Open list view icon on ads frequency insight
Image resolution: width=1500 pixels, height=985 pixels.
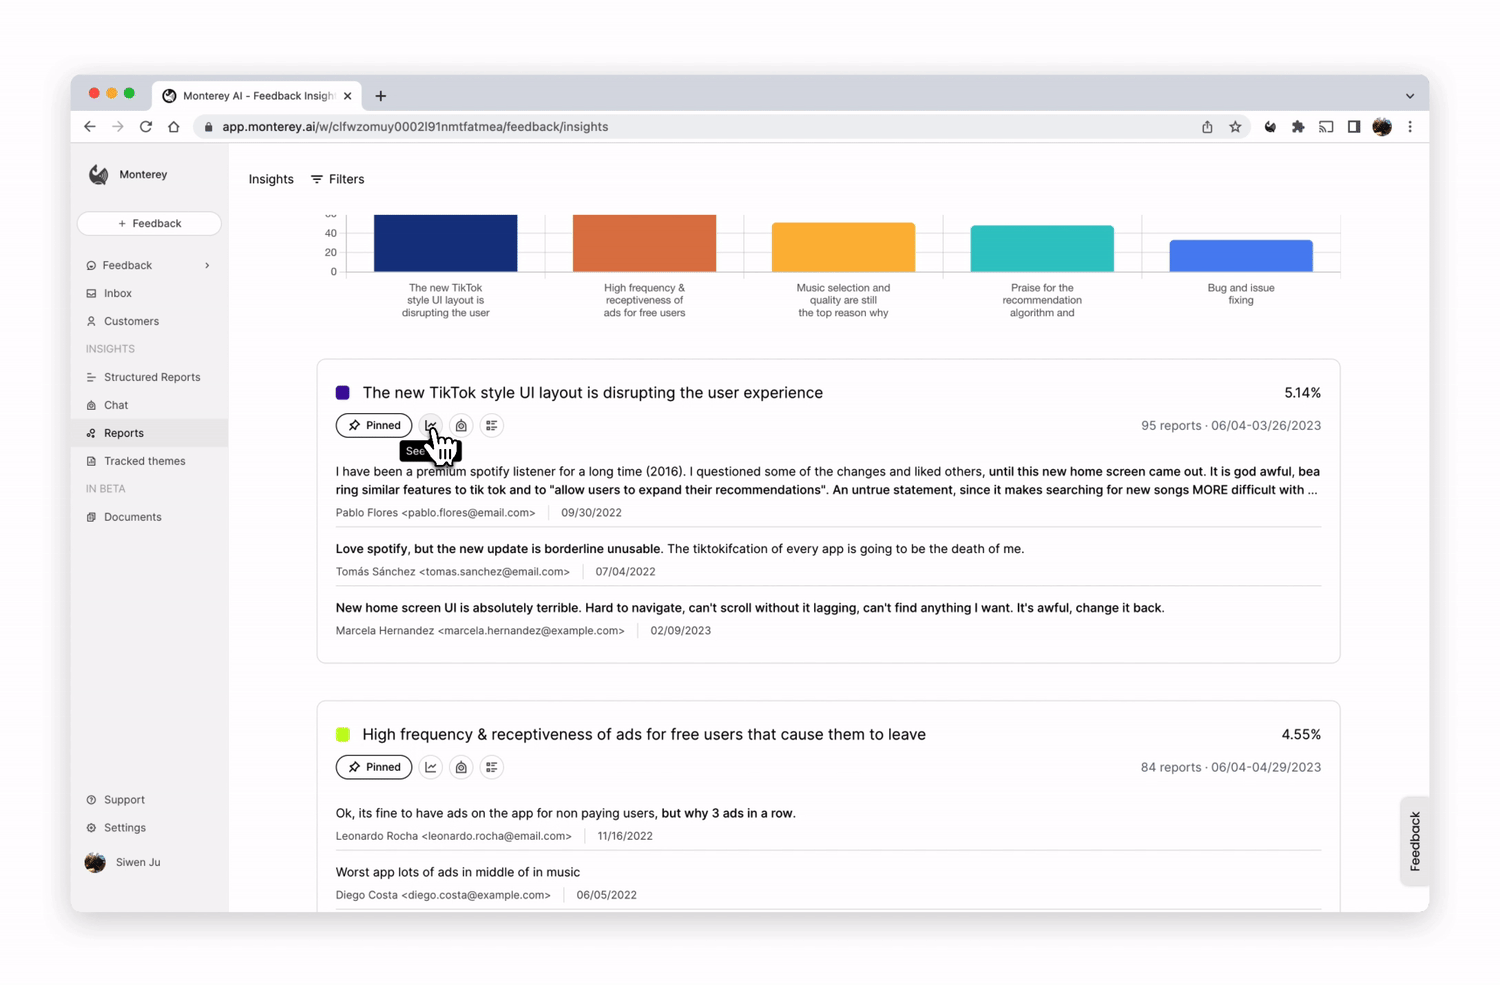(x=491, y=767)
